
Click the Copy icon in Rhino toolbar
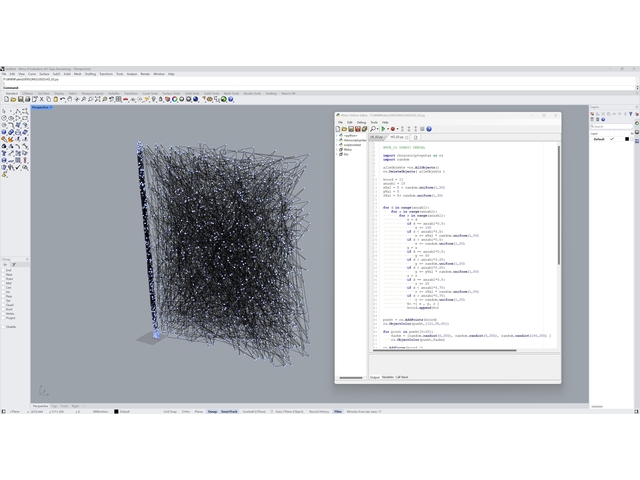pyautogui.click(x=48, y=99)
